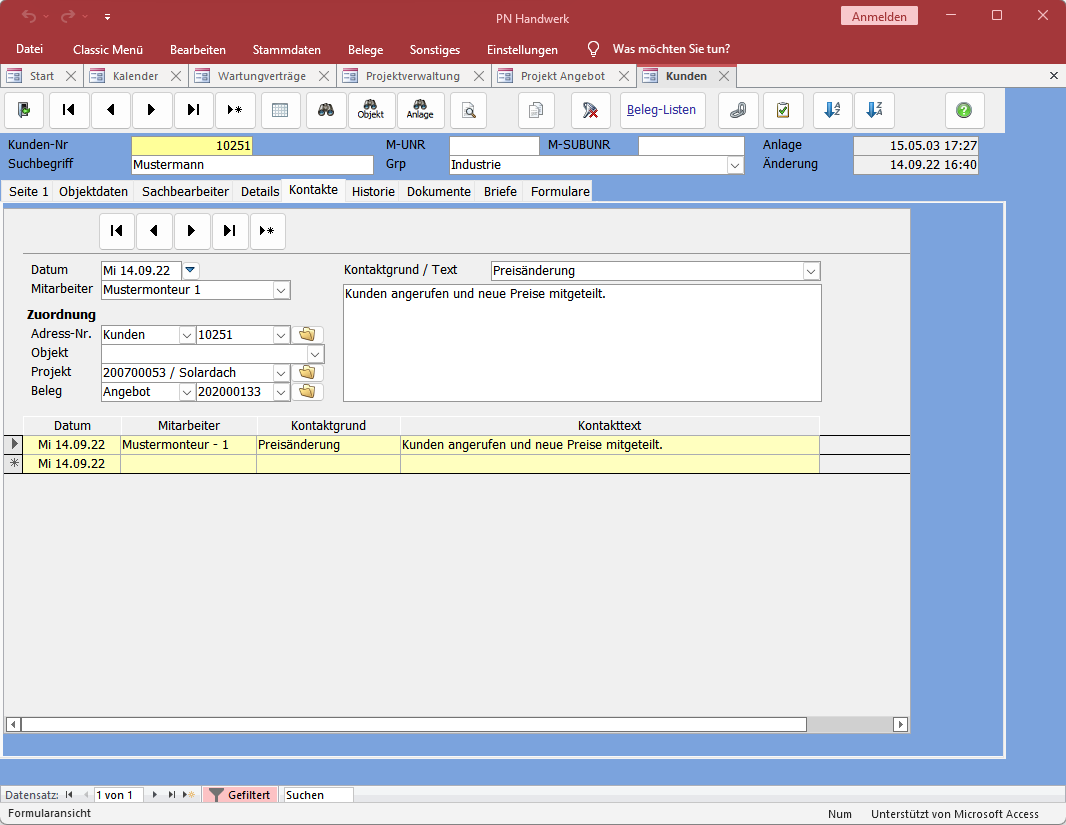Screen dimensions: 1066x825
Task: Expand the Grp Industrie dropdown
Action: [735, 165]
